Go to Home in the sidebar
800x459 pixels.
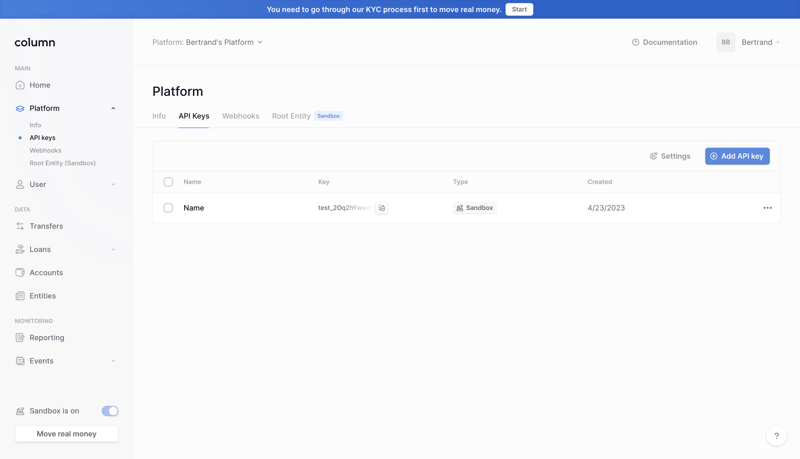click(x=40, y=85)
